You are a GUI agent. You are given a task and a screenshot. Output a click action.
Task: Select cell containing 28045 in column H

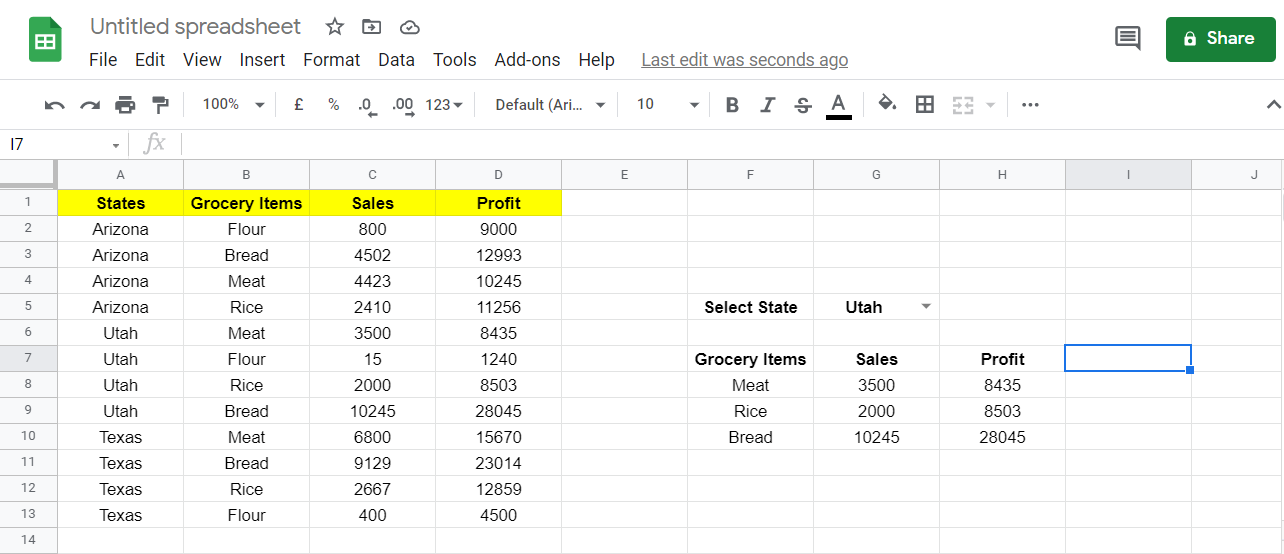(x=1002, y=437)
